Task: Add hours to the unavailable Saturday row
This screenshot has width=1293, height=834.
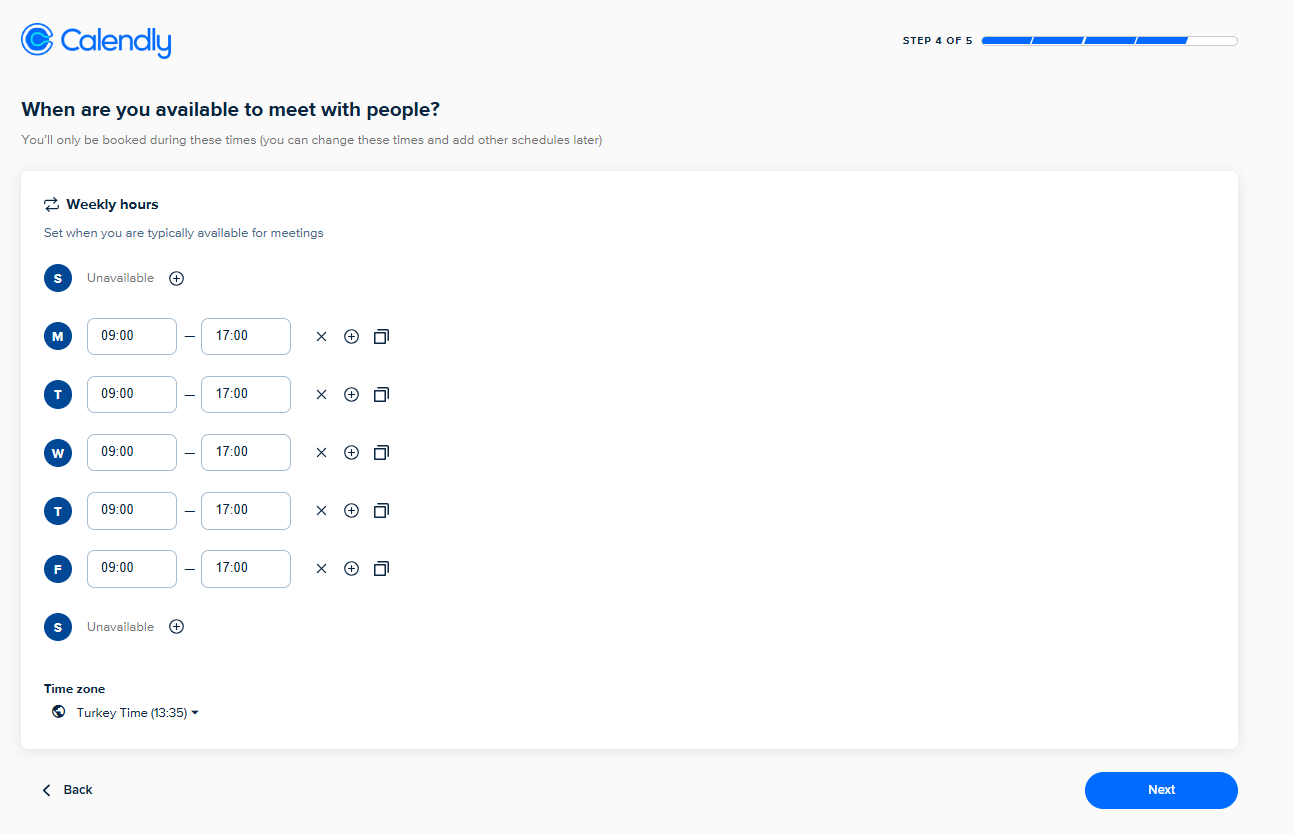Action: click(x=177, y=627)
